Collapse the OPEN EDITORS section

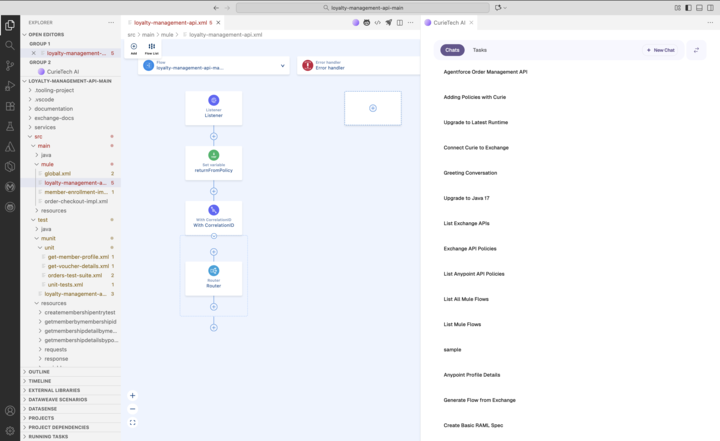click(x=71, y=34)
